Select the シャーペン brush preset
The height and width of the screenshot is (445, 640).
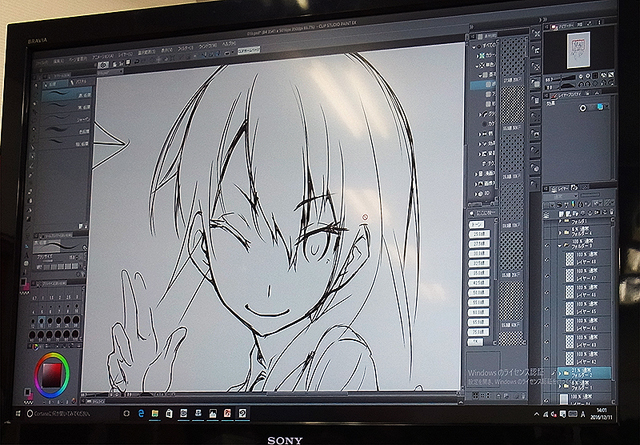(66, 118)
